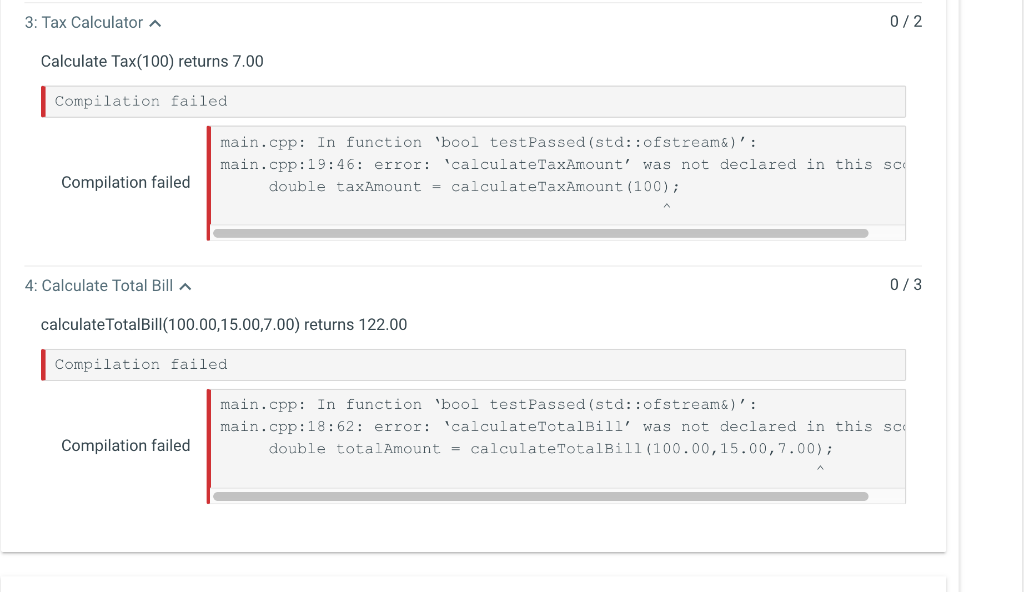1024x592 pixels.
Task: Collapse the Tax Calculator section chevron
Action: point(155,24)
